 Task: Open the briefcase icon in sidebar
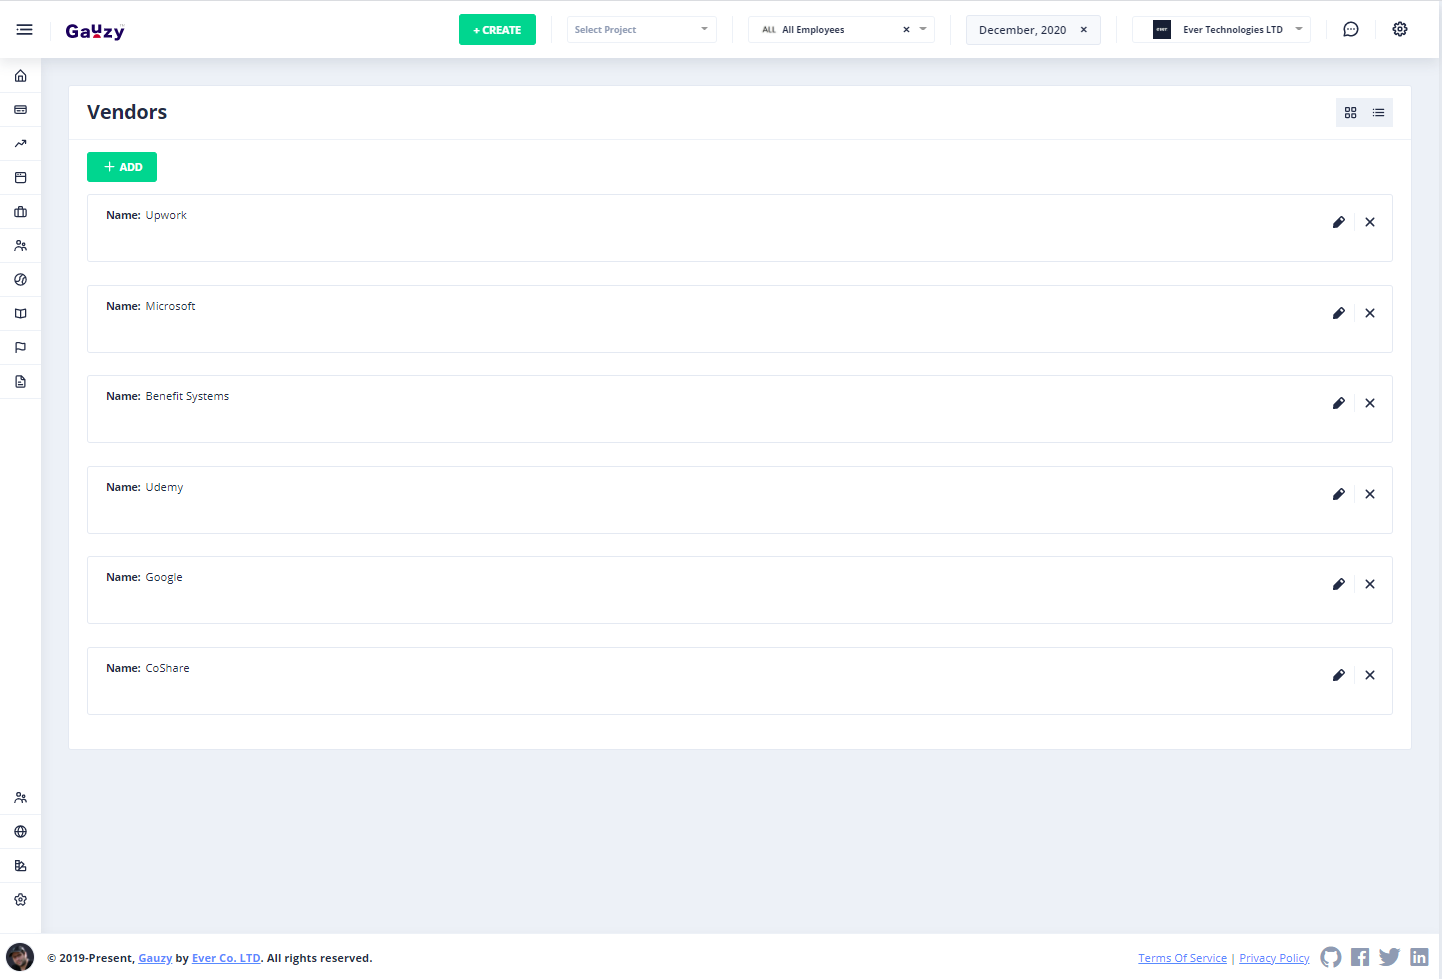tap(20, 212)
